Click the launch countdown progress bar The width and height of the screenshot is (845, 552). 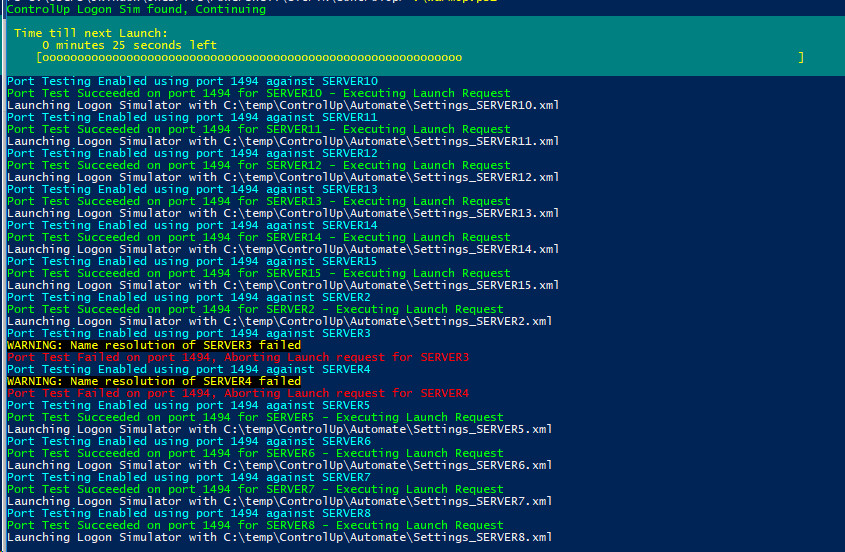click(420, 57)
